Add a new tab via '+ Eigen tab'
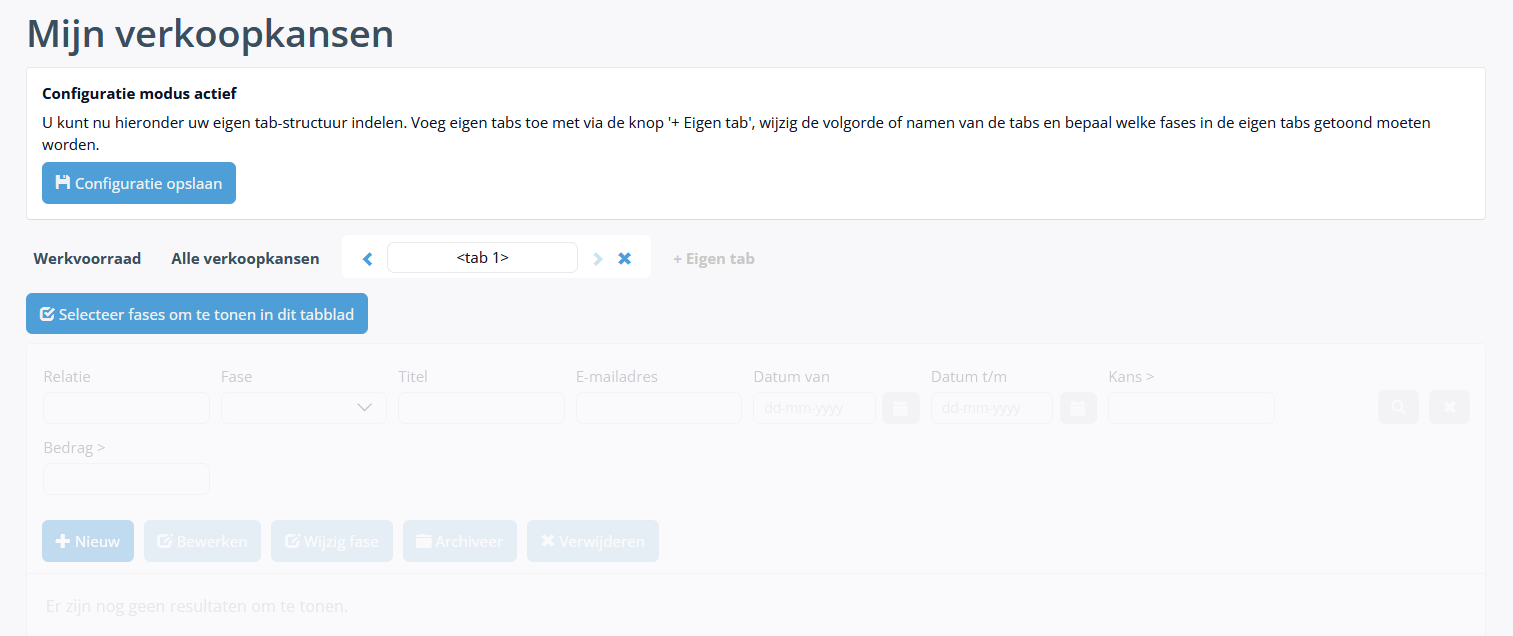This screenshot has height=636, width=1513. pos(714,258)
